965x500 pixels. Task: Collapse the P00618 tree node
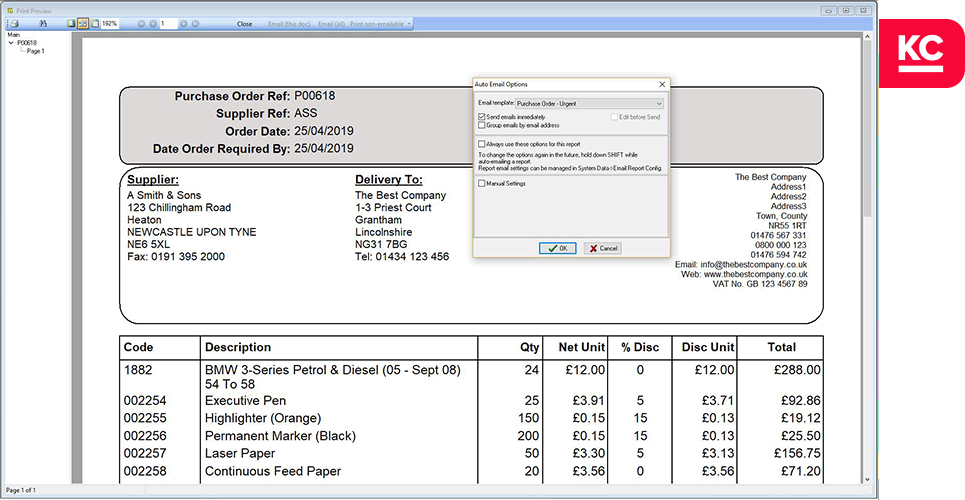click(x=10, y=43)
